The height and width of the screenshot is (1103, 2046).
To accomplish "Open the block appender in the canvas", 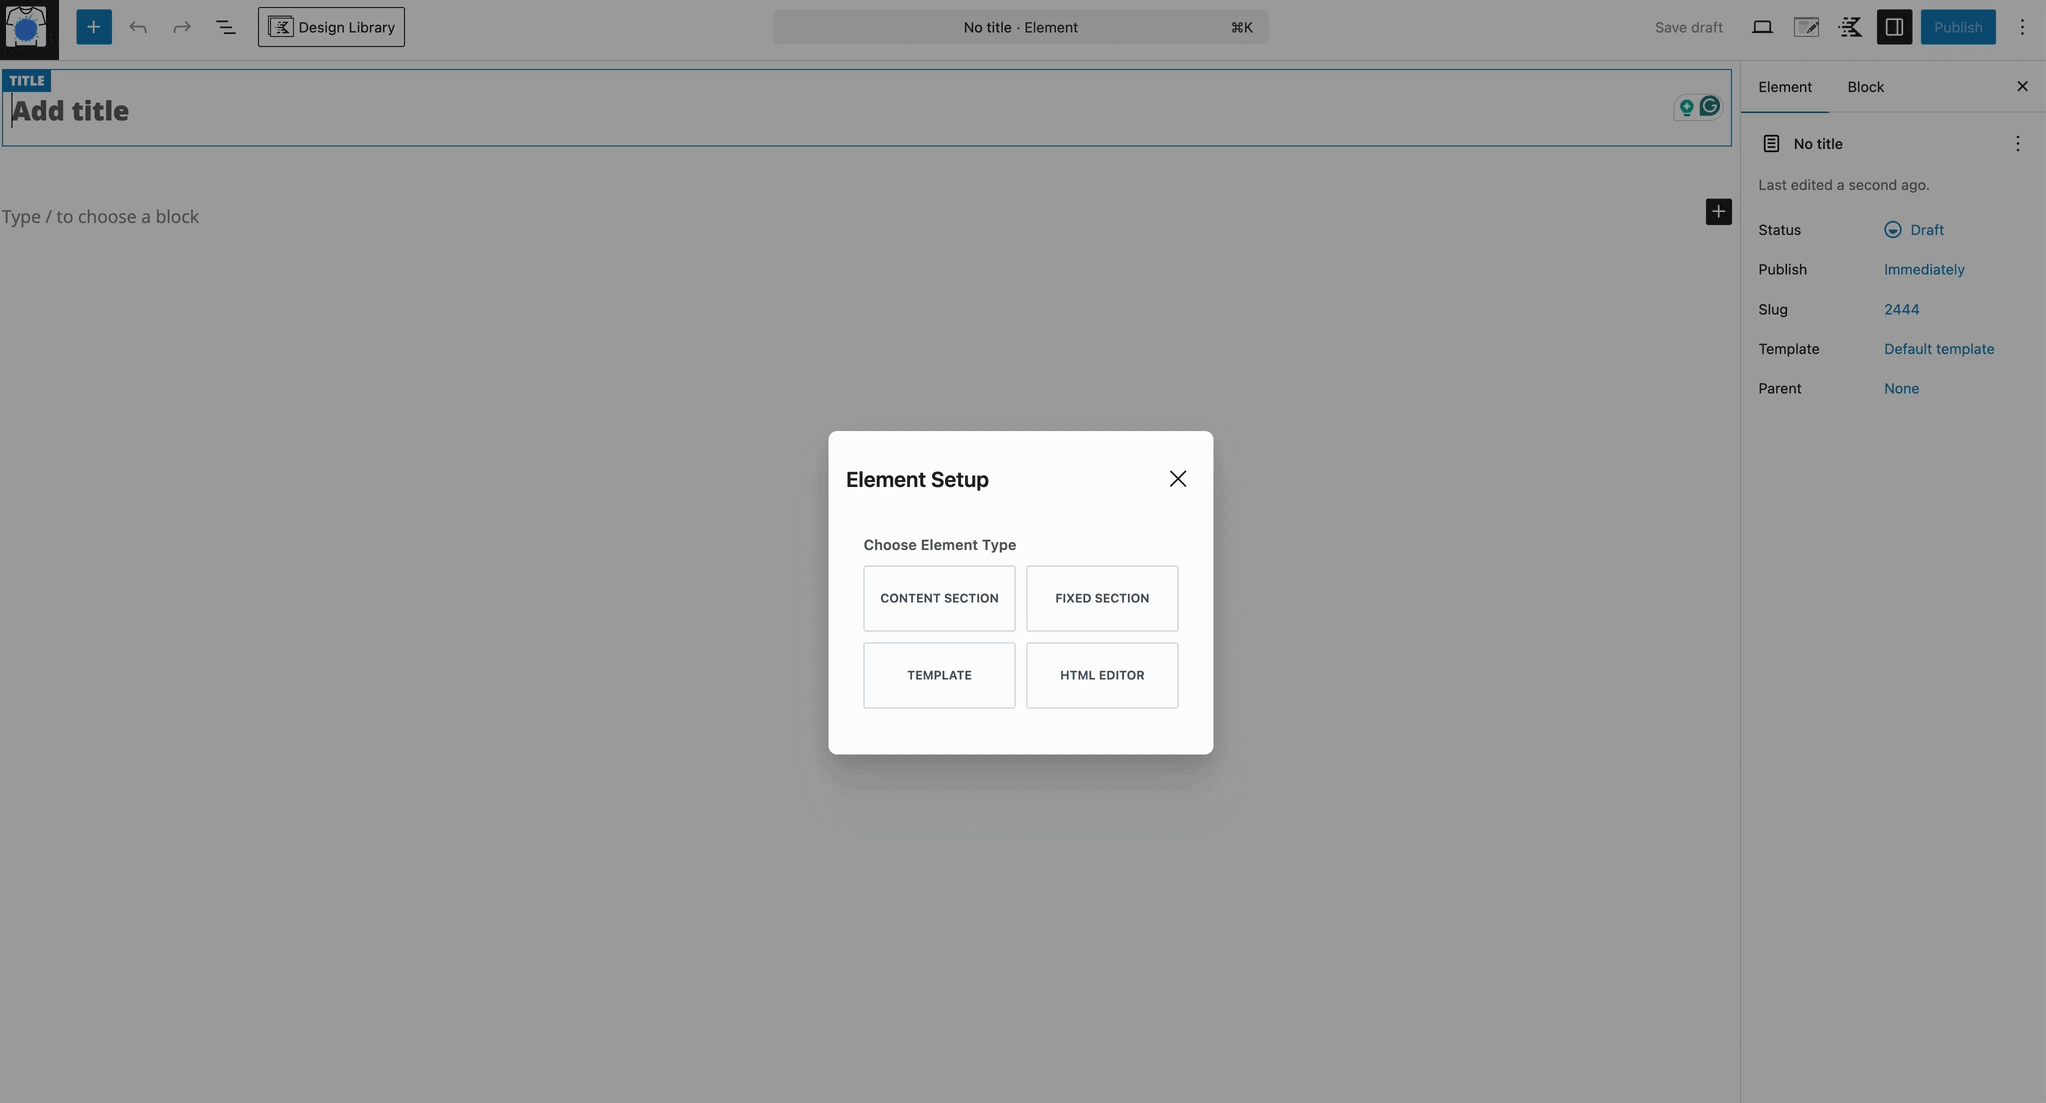I will (x=1717, y=211).
